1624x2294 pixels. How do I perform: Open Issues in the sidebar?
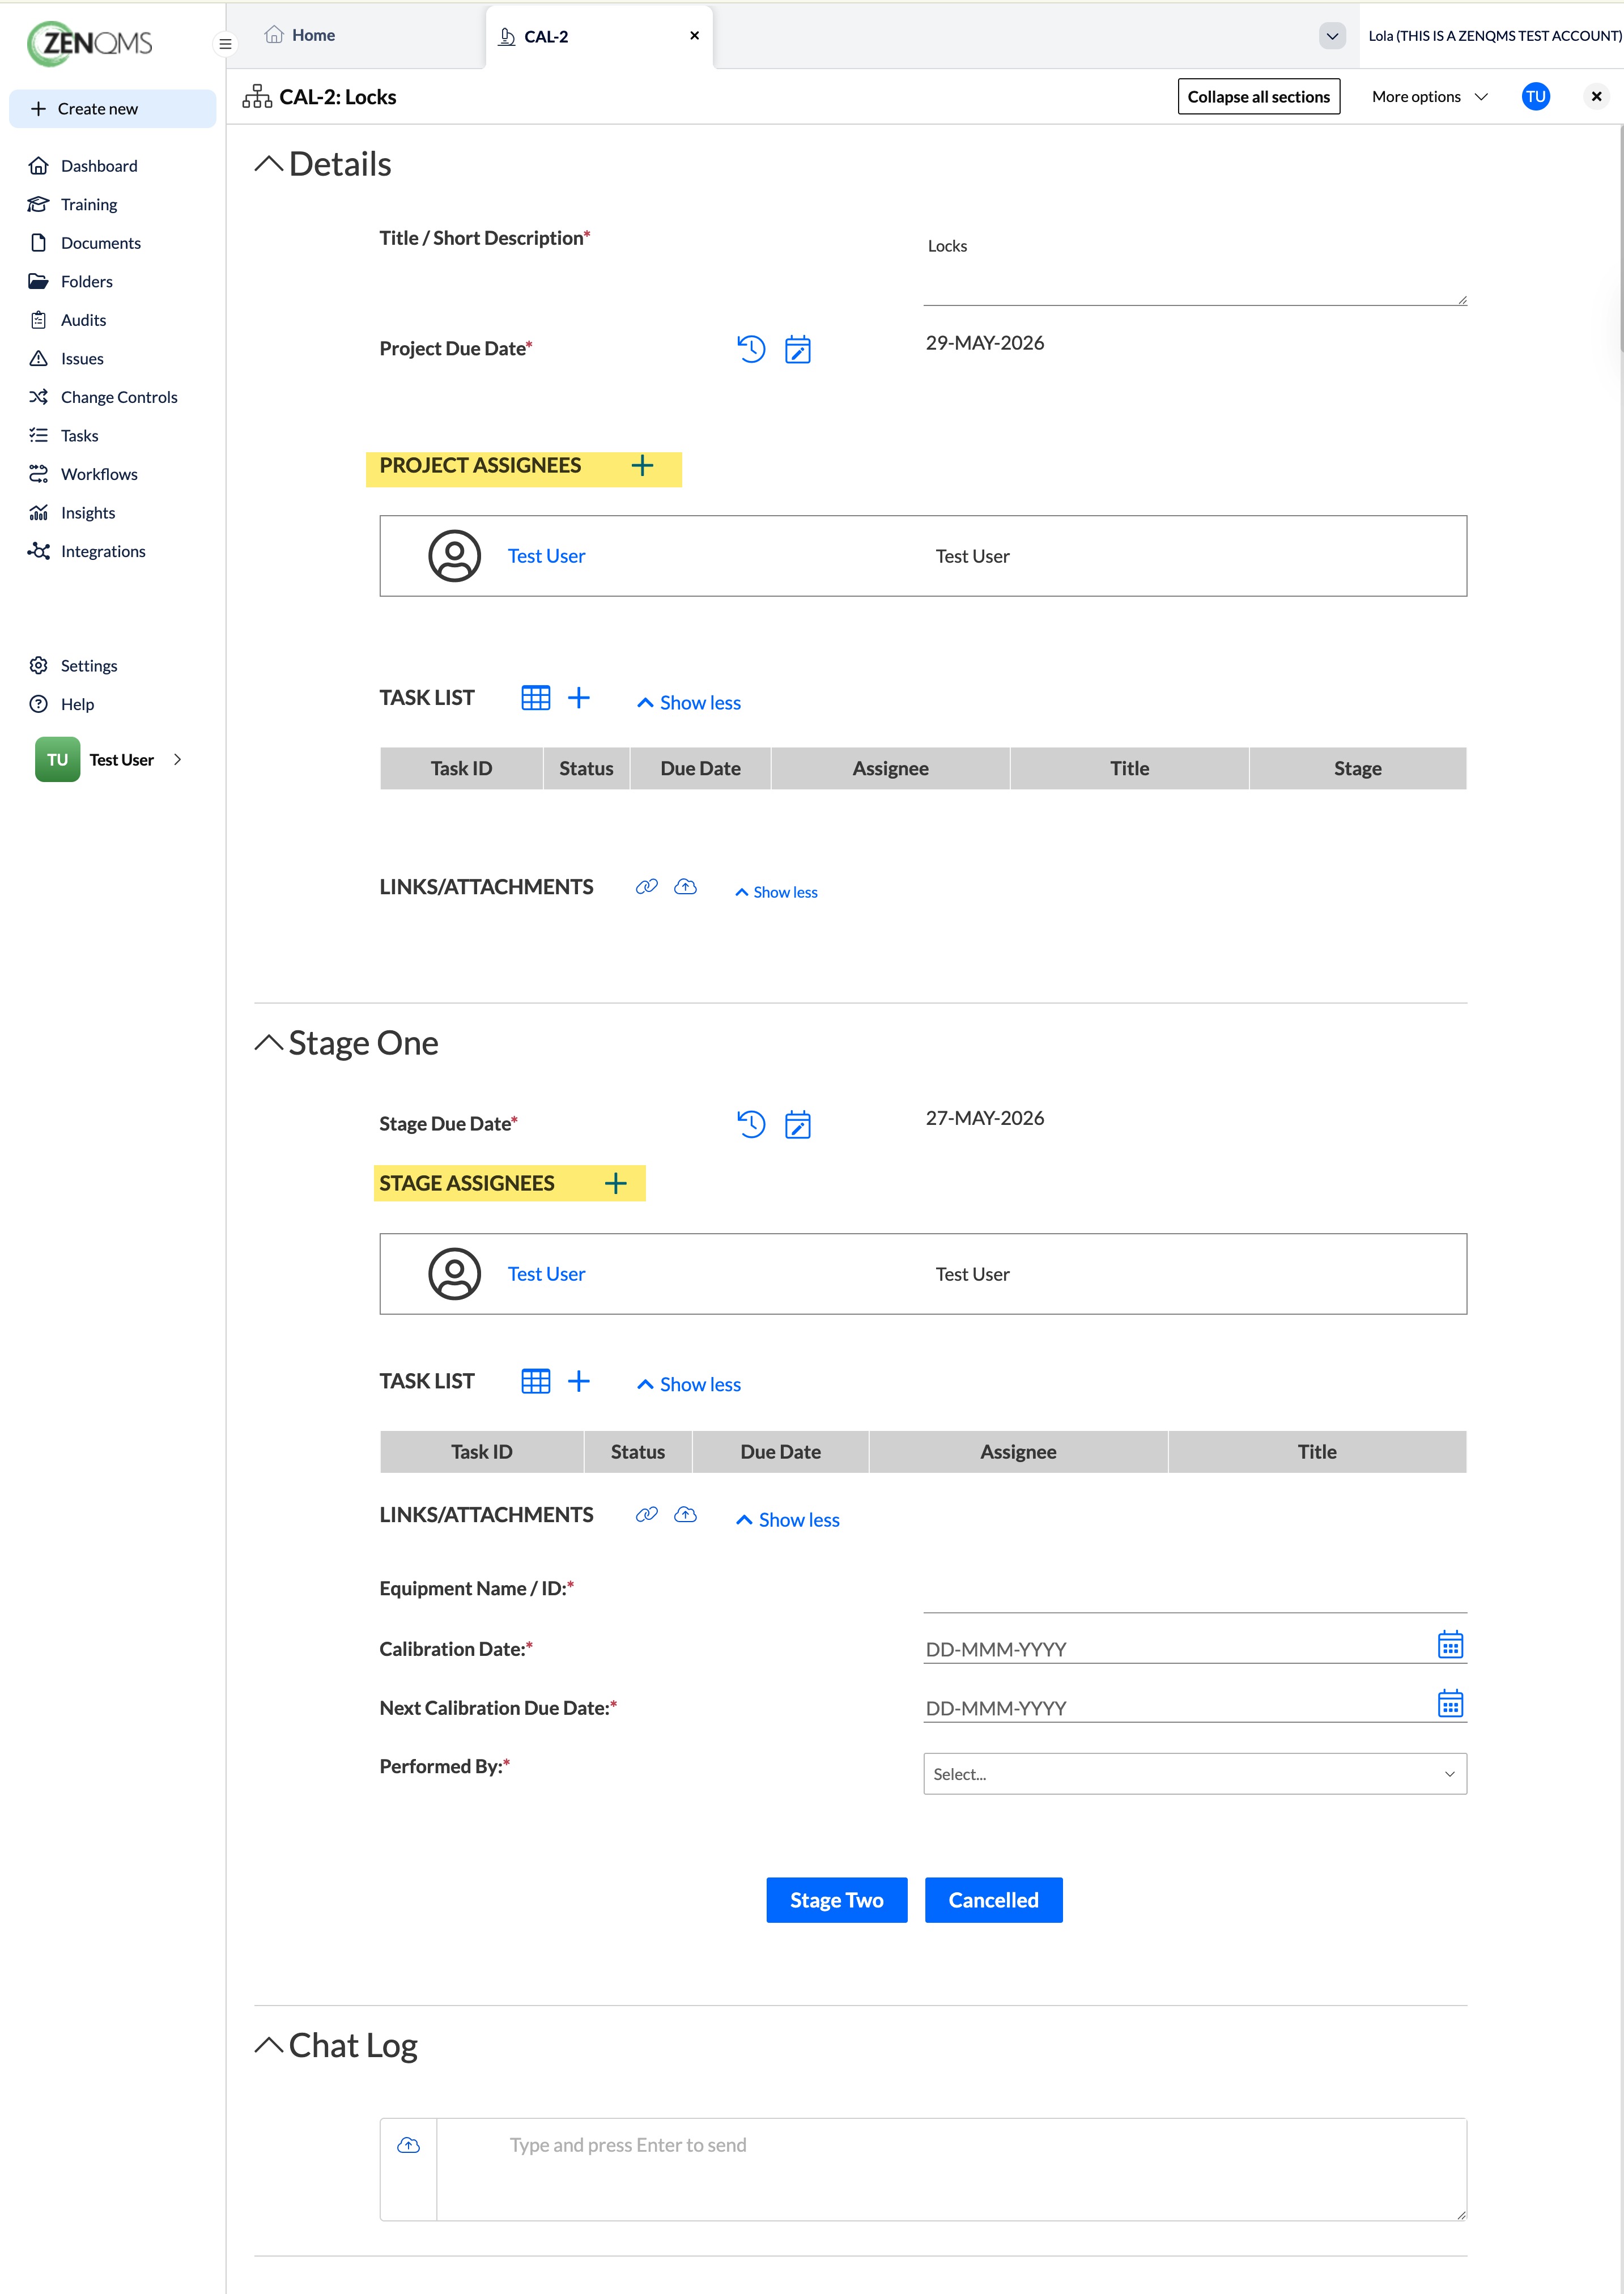[82, 358]
